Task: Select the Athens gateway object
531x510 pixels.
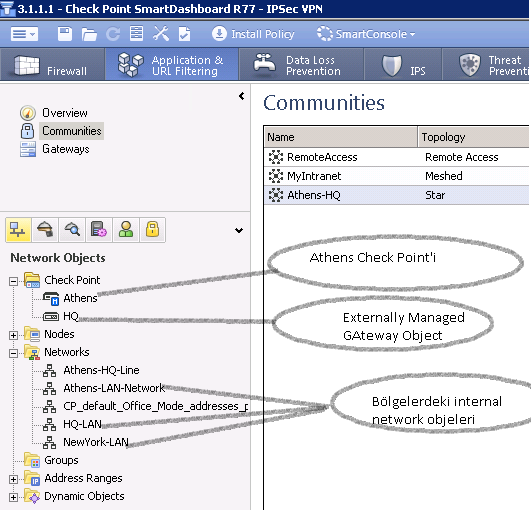Action: coord(80,298)
